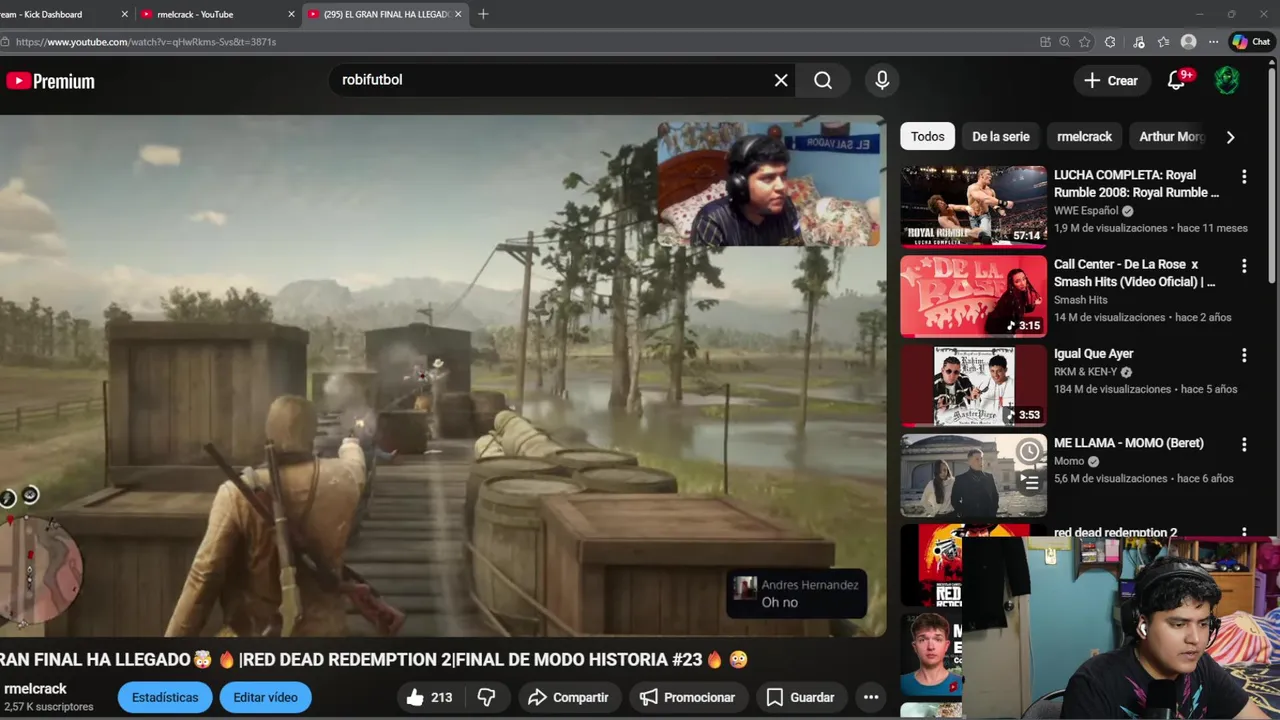Open Estadísticas for this video

165,697
